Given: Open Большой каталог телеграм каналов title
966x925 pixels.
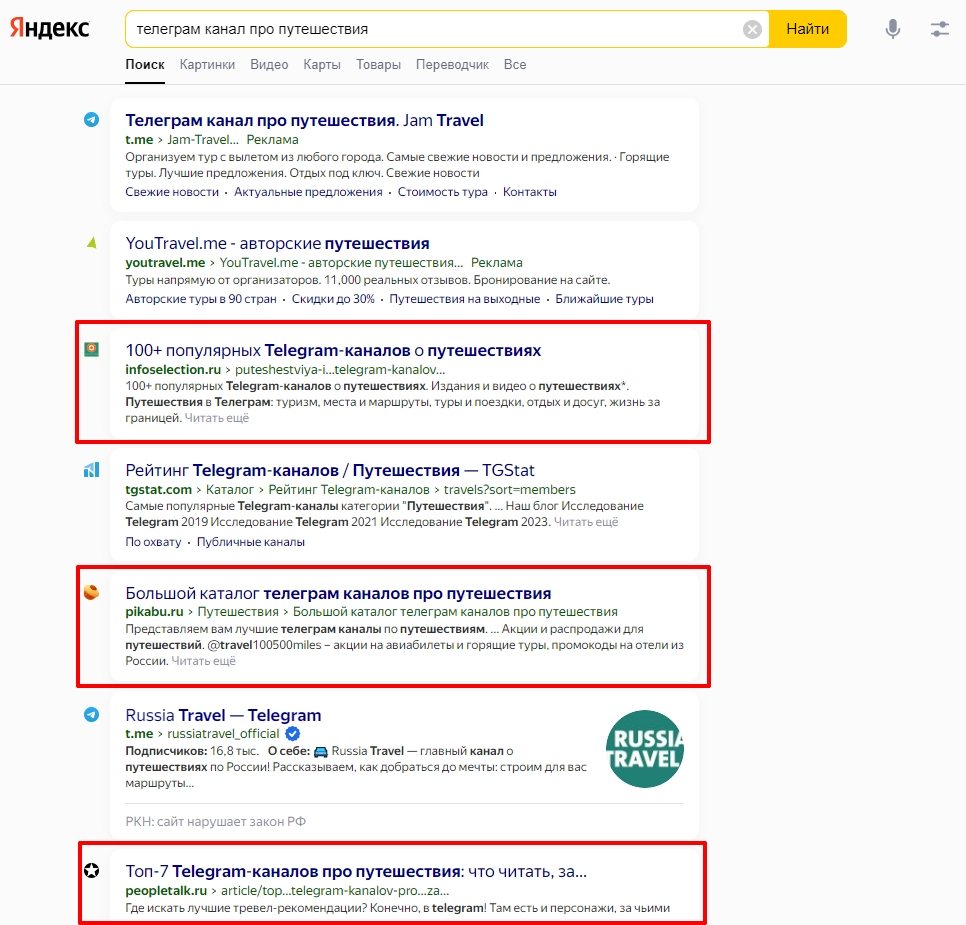Looking at the screenshot, I should 338,593.
